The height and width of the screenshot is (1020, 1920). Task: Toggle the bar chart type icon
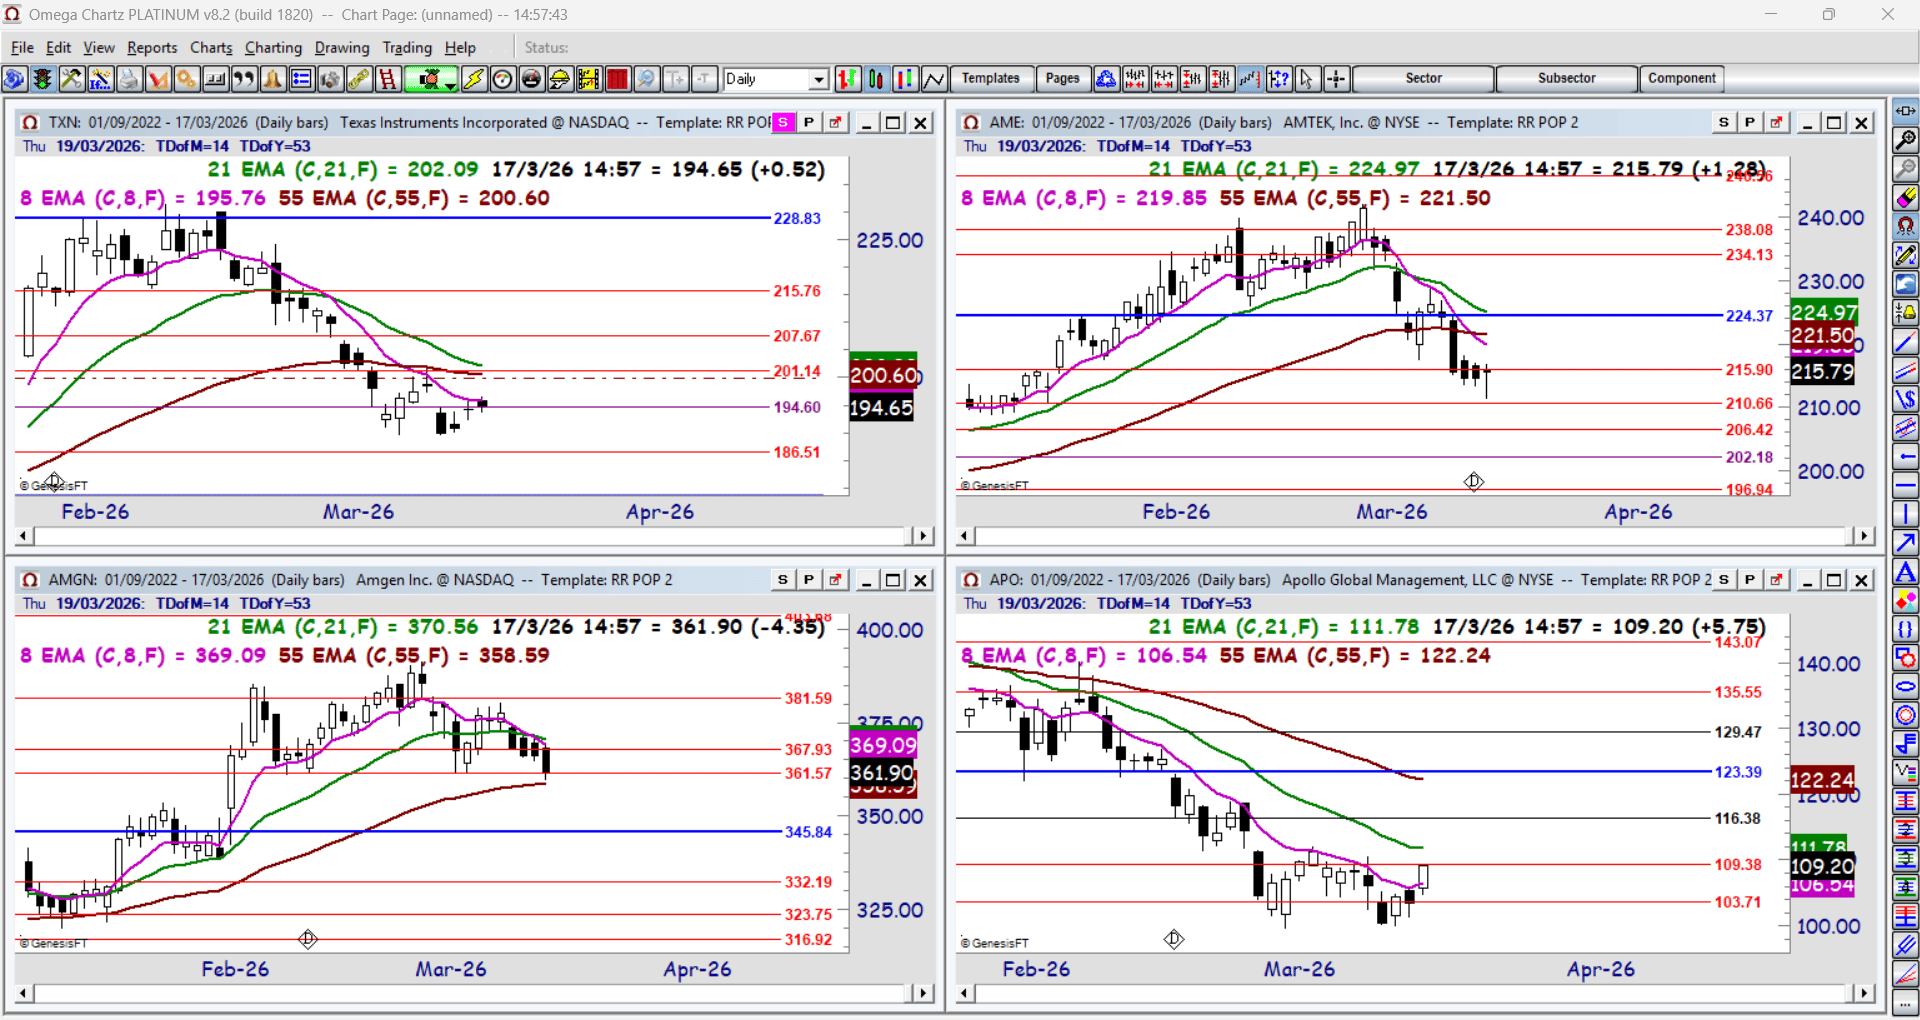click(848, 79)
